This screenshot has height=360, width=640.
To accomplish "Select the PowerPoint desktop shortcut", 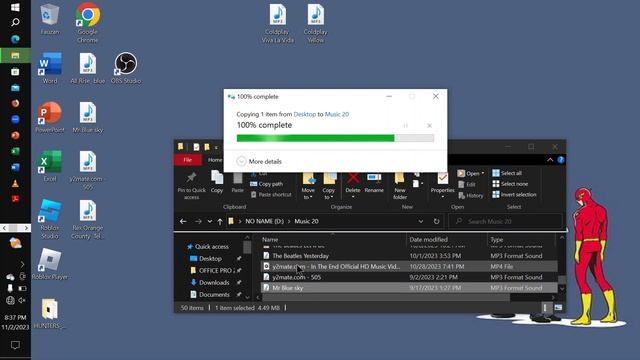I will [x=50, y=117].
